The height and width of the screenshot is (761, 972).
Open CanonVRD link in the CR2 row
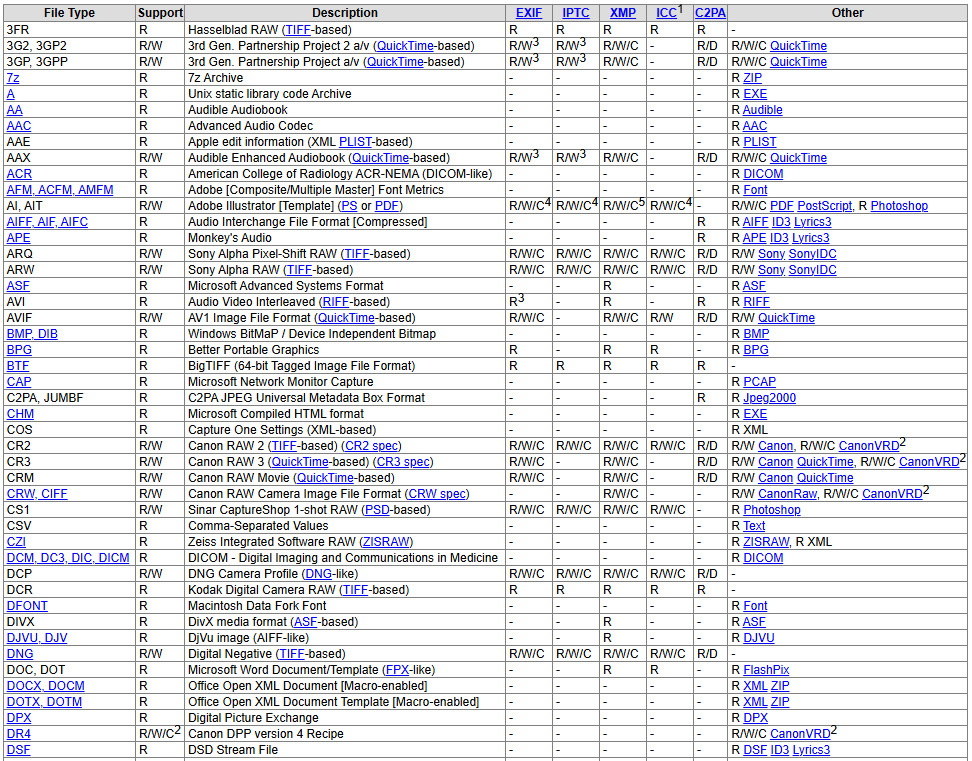click(868, 446)
